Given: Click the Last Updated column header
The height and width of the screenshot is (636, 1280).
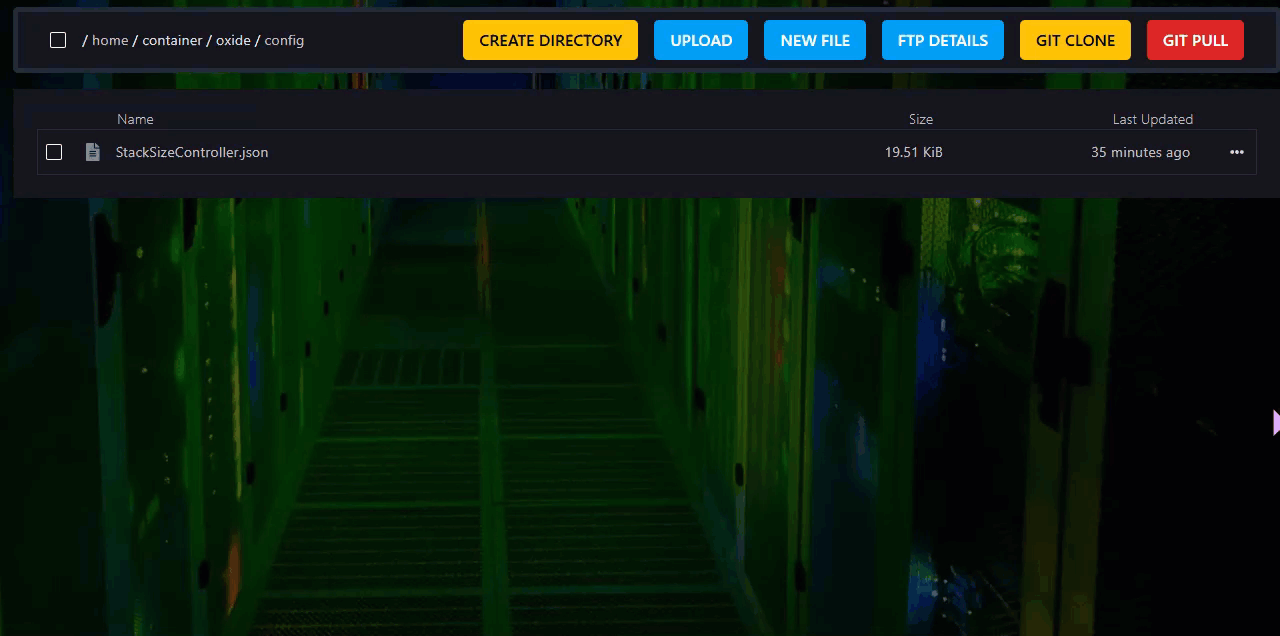Looking at the screenshot, I should click(1153, 119).
